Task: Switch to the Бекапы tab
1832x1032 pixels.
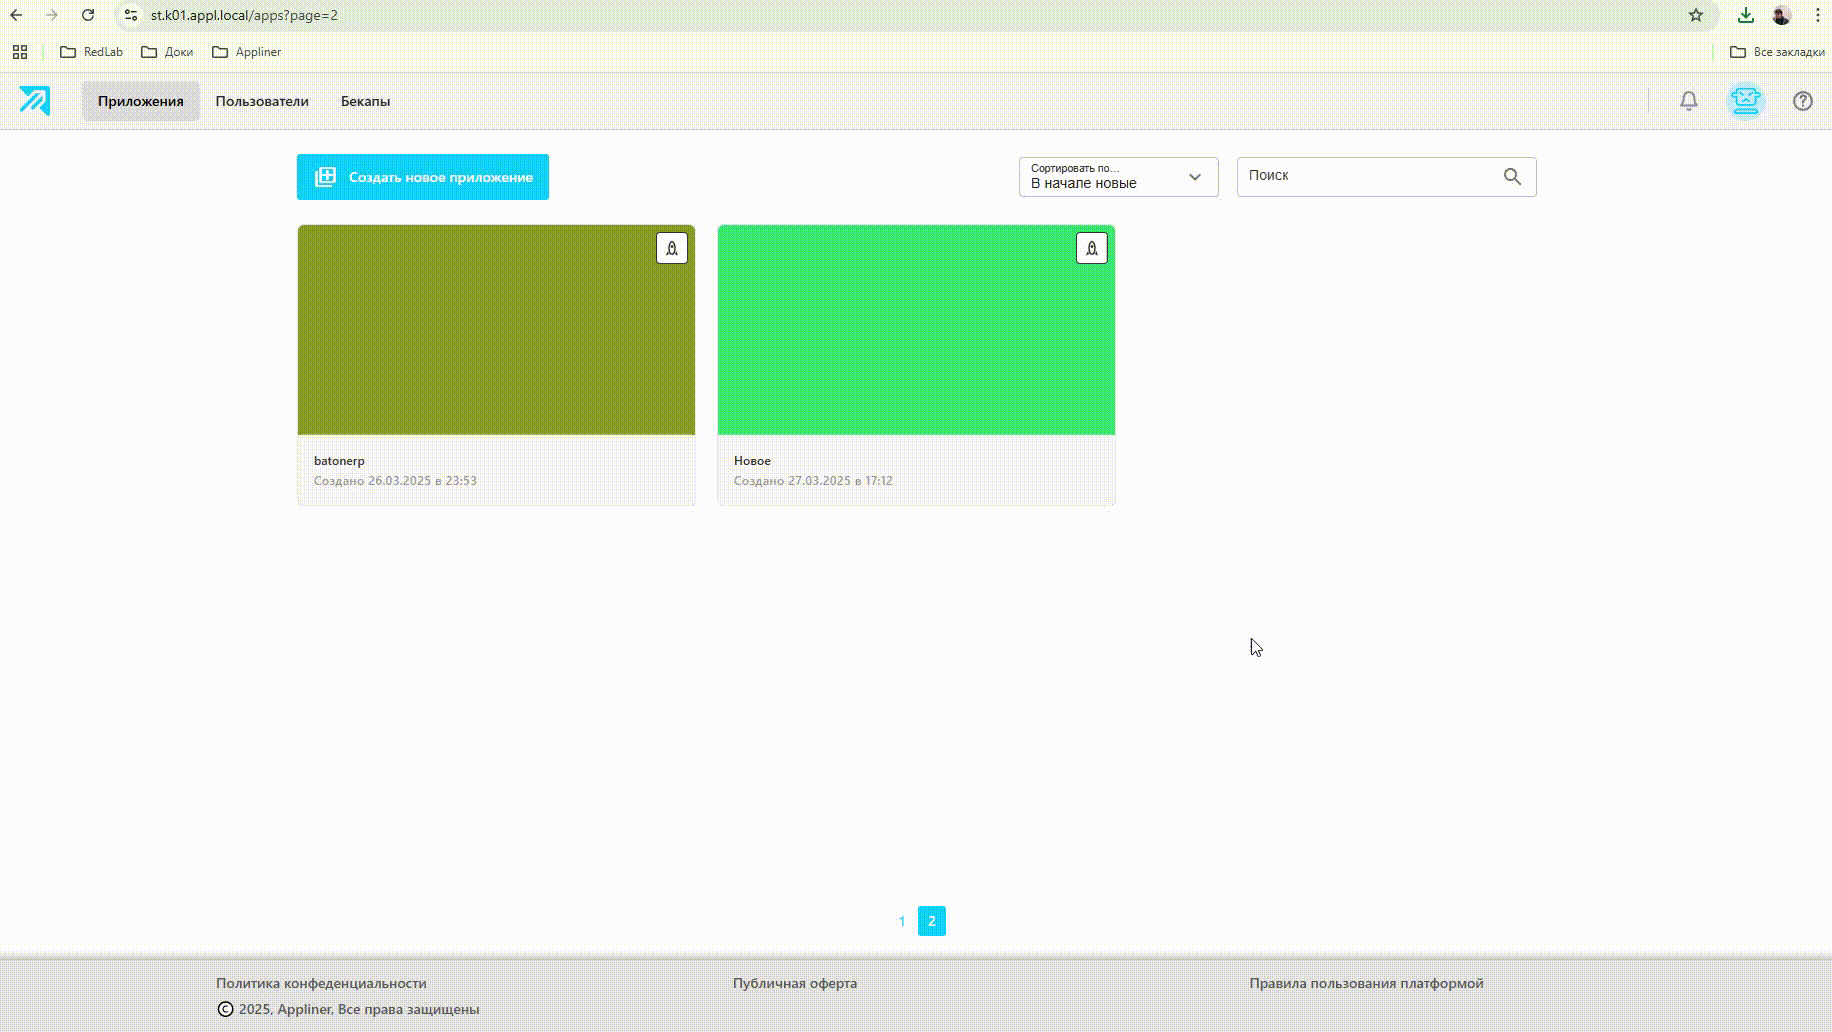Action: click(x=365, y=101)
